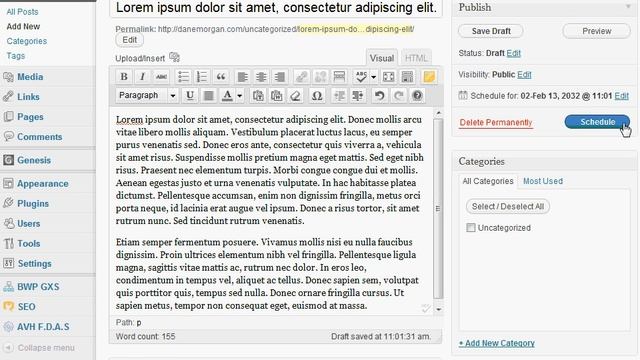Open the Paragraph format dropdown
This screenshot has height=360, width=640.
tap(147, 96)
